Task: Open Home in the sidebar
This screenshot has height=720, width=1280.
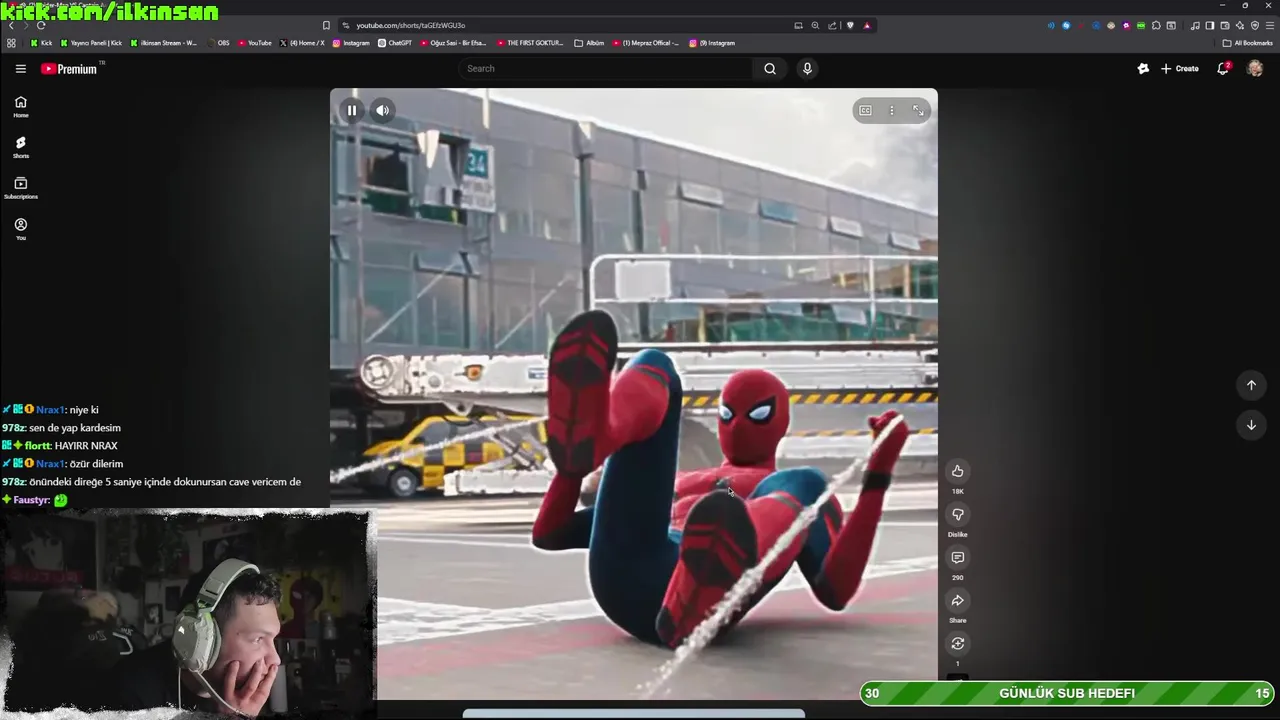Action: tap(20, 106)
